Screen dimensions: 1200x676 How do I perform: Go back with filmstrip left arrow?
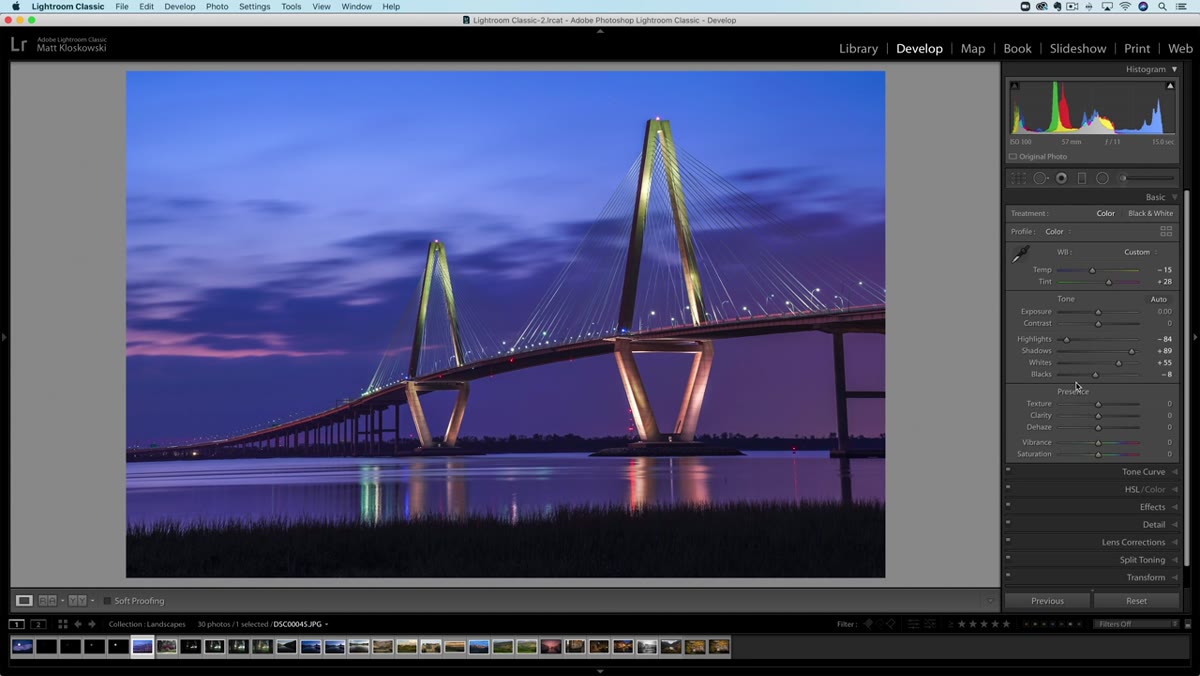[78, 624]
